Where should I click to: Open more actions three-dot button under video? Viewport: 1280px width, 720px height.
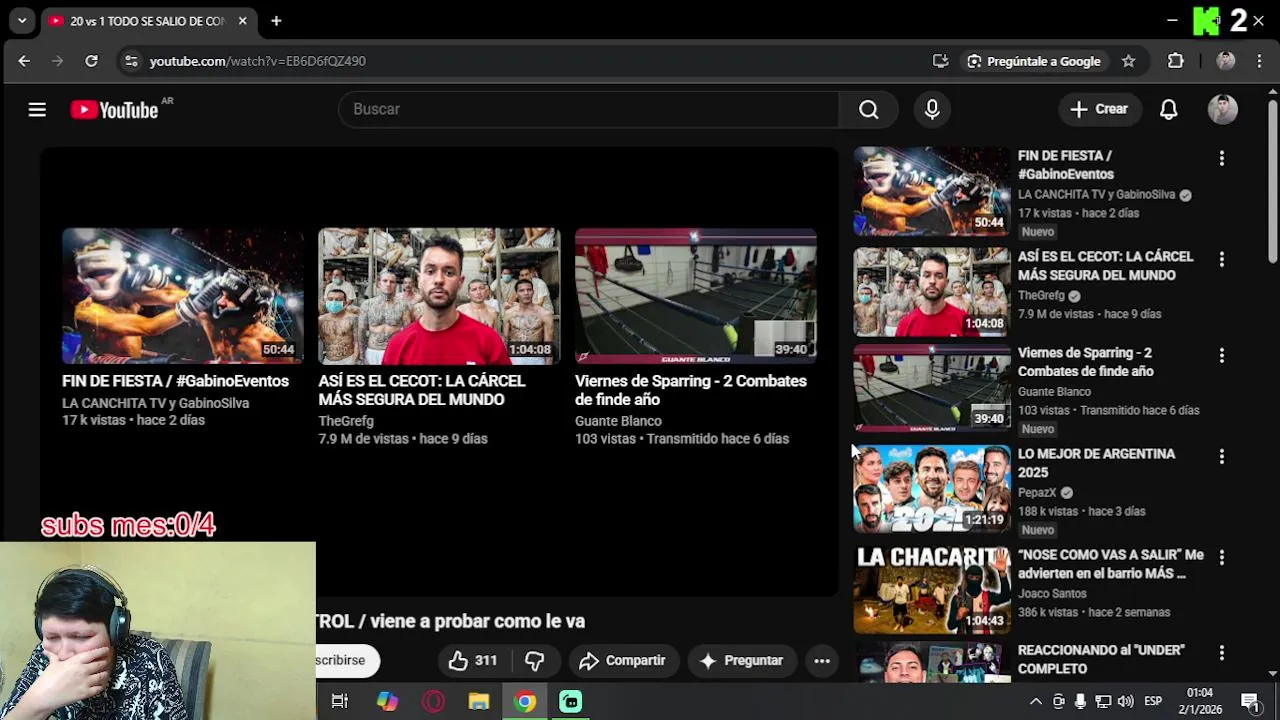pyautogui.click(x=822, y=660)
